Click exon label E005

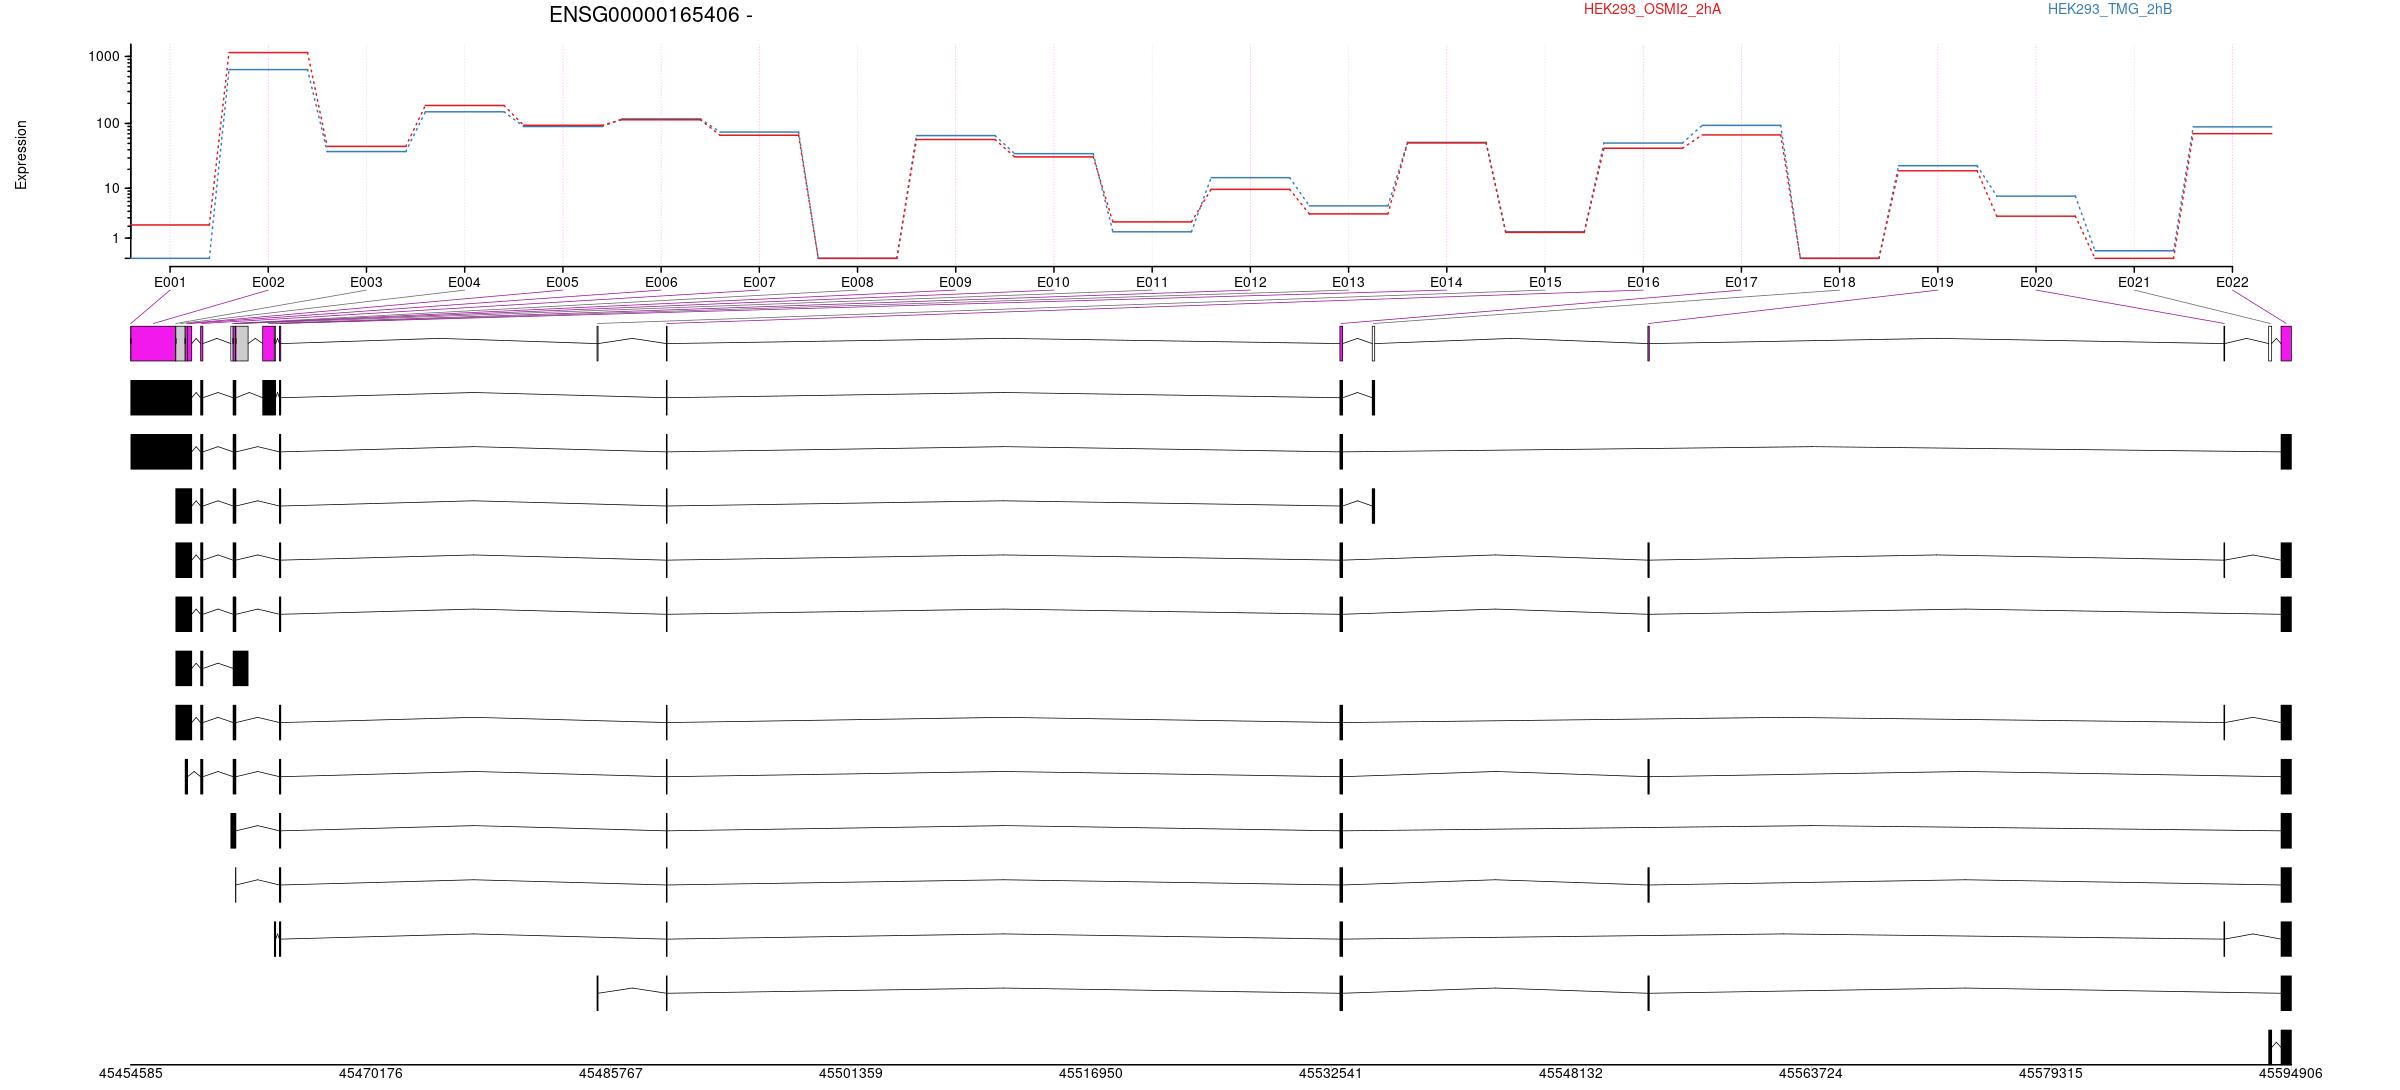point(562,283)
